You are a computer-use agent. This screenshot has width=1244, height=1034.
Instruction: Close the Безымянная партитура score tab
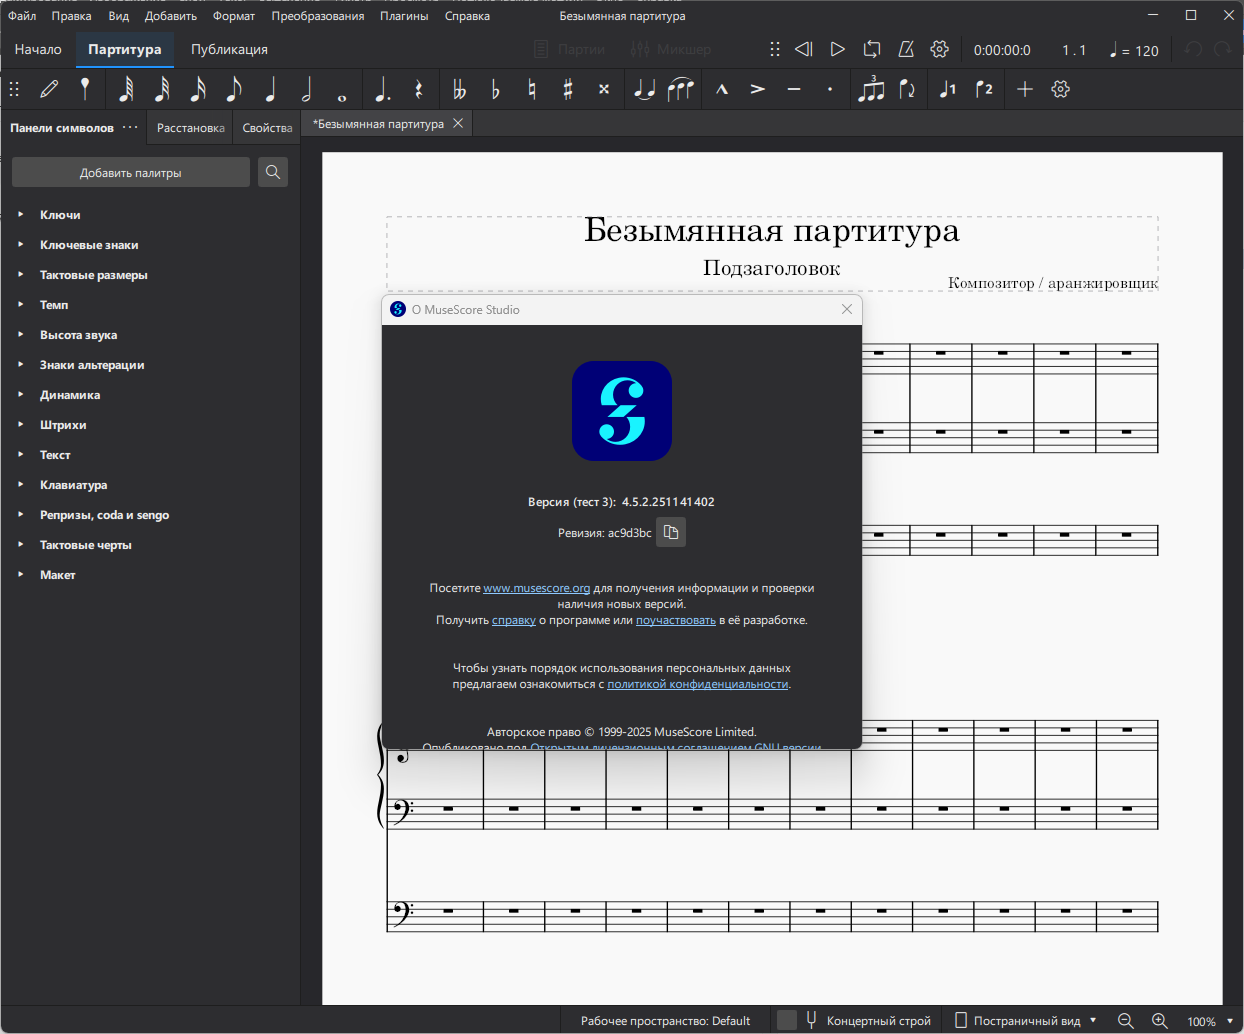[x=458, y=123]
